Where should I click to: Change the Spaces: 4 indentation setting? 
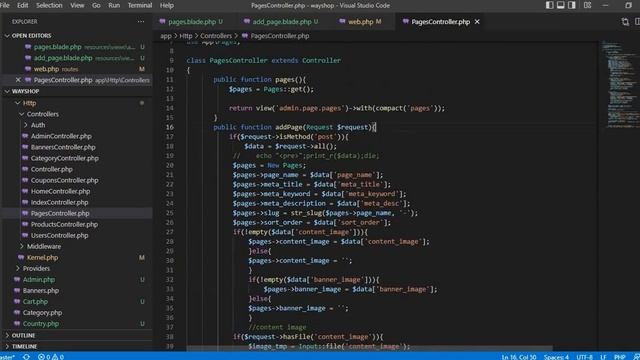(556, 357)
